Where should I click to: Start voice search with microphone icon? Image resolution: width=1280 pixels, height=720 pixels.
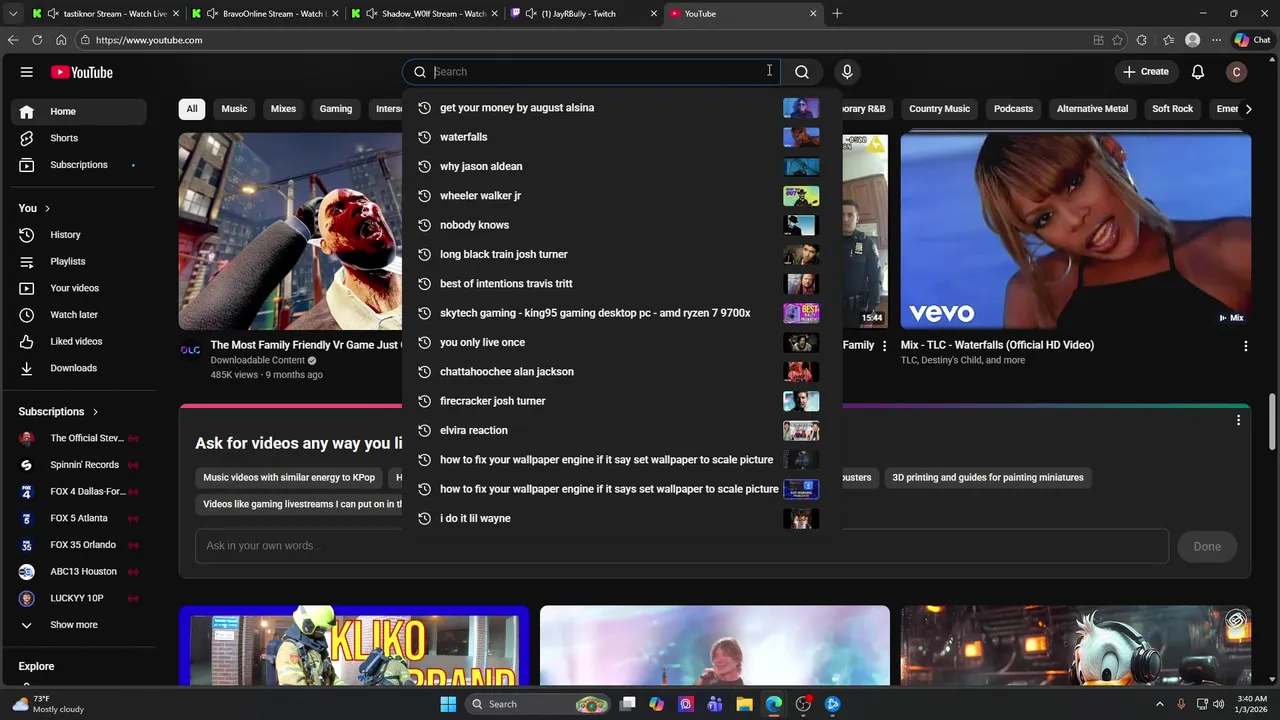click(x=847, y=72)
